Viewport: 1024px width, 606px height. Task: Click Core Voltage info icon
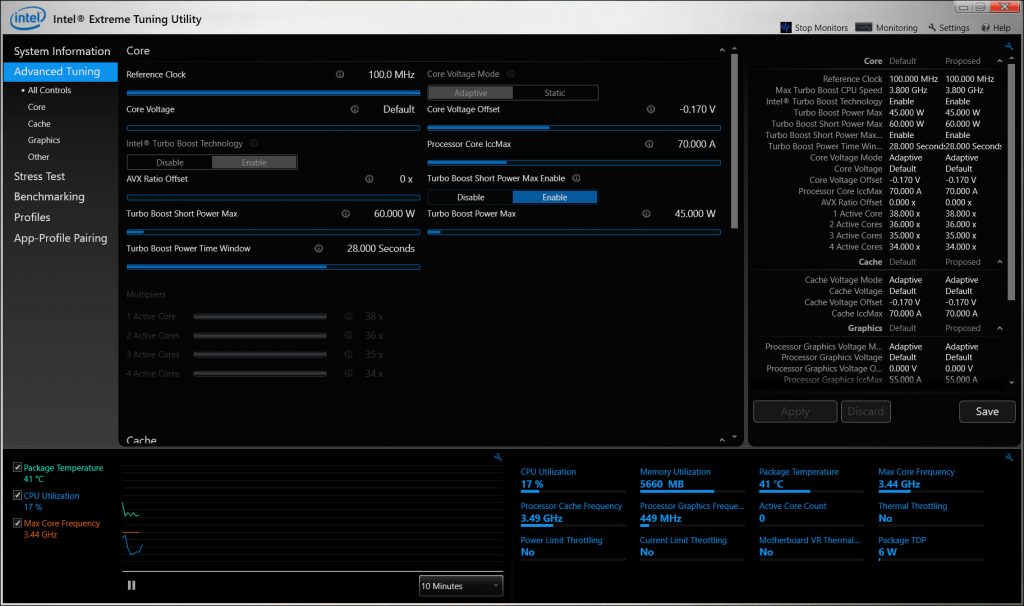[x=355, y=109]
